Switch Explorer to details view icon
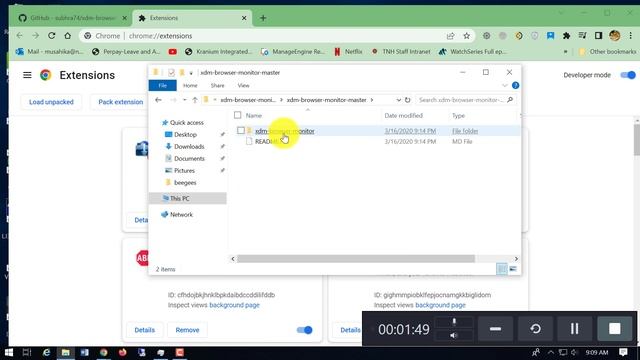Image resolution: width=640 pixels, height=360 pixels. pyautogui.click(x=502, y=269)
